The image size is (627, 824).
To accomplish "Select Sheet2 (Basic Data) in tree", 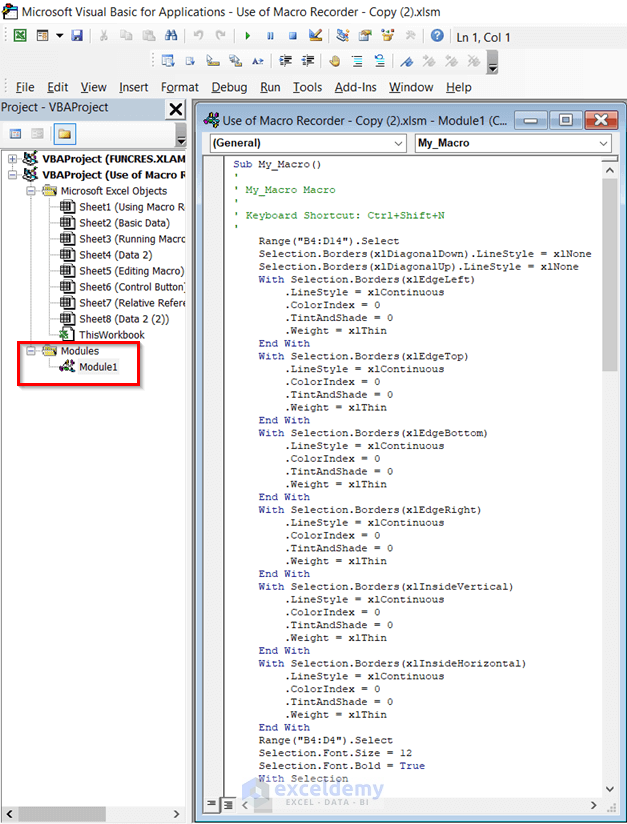I will [125, 223].
